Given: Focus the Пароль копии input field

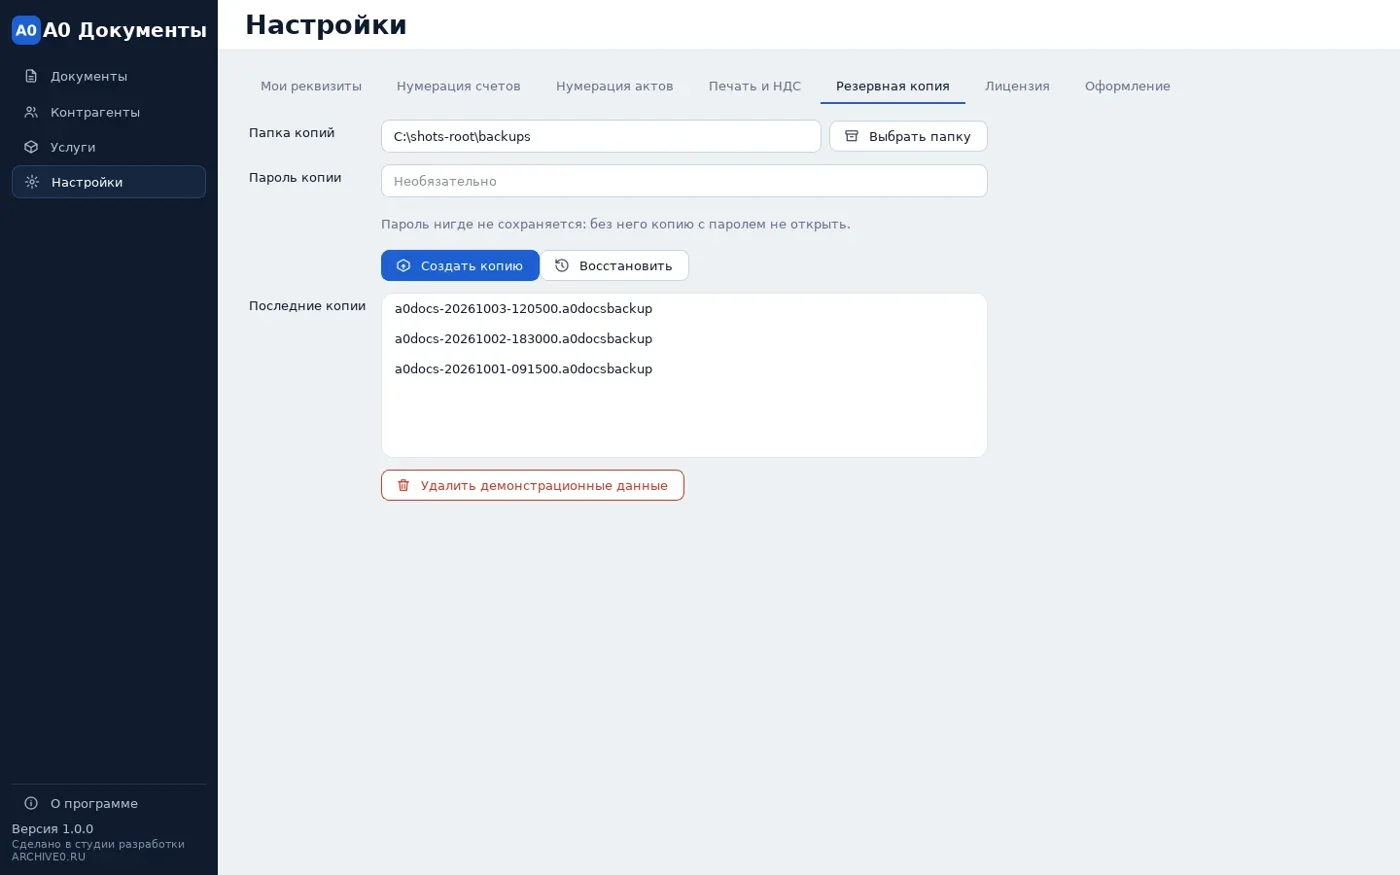Looking at the screenshot, I should [684, 181].
